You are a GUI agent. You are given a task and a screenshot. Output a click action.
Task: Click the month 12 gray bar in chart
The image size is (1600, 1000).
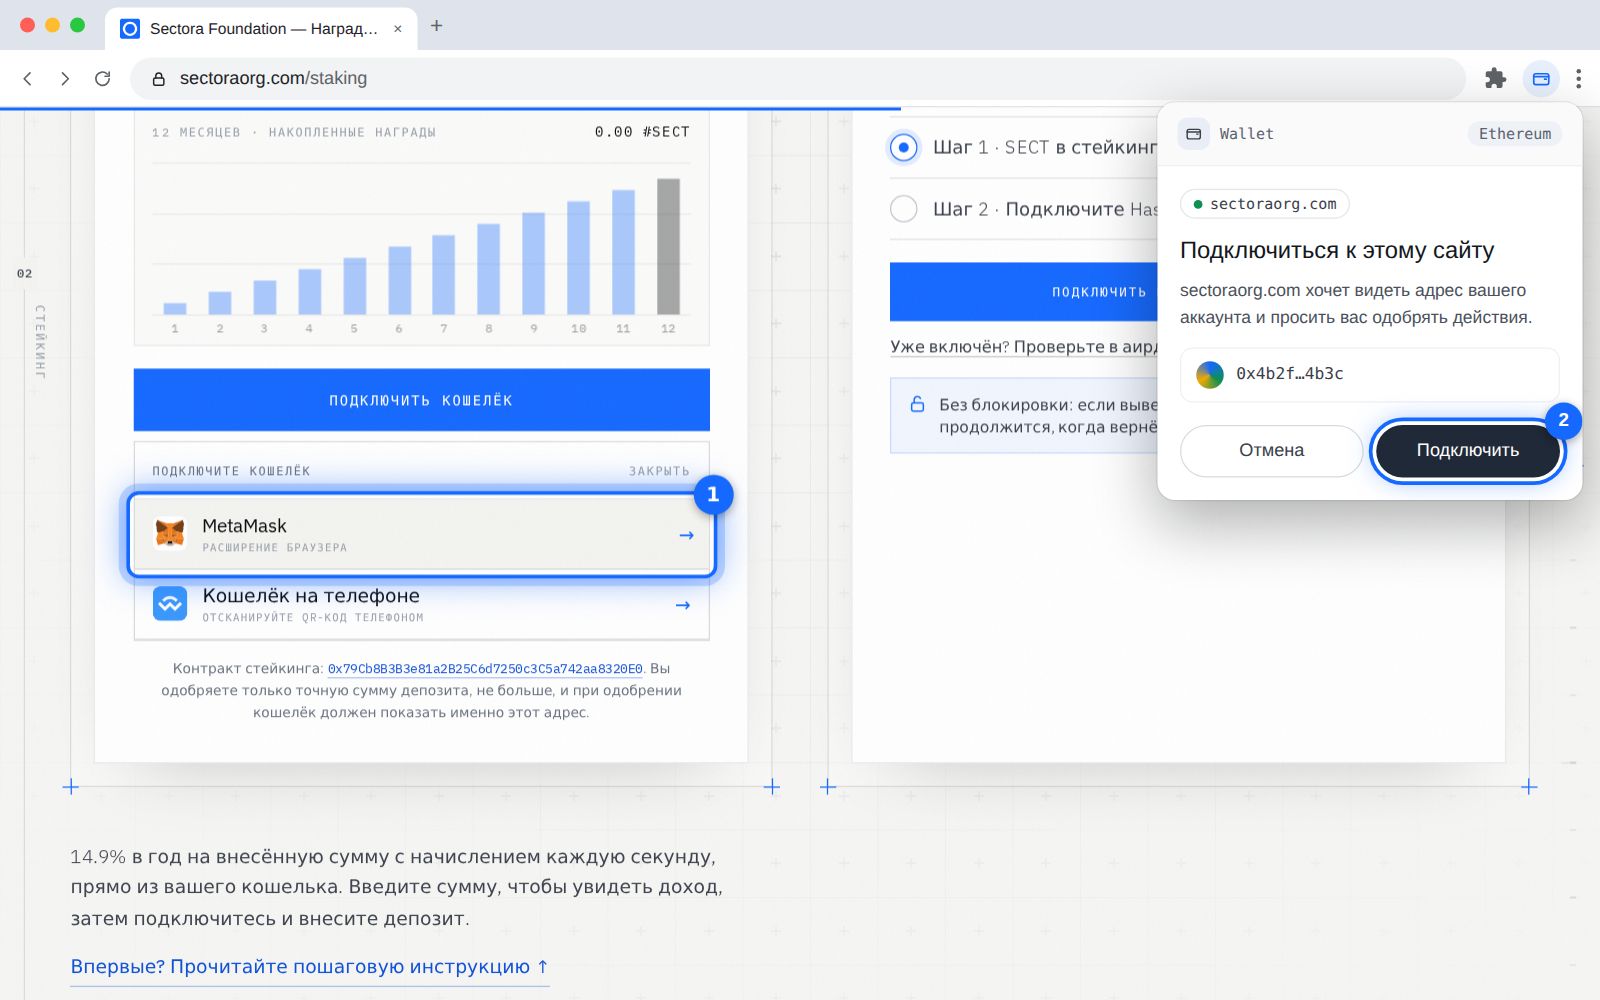click(x=668, y=246)
